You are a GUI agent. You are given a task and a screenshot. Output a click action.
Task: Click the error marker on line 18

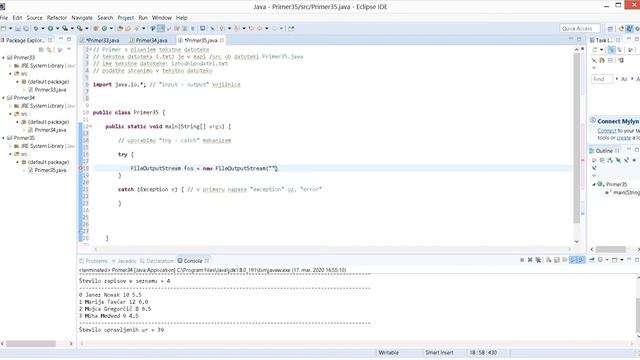click(x=81, y=168)
